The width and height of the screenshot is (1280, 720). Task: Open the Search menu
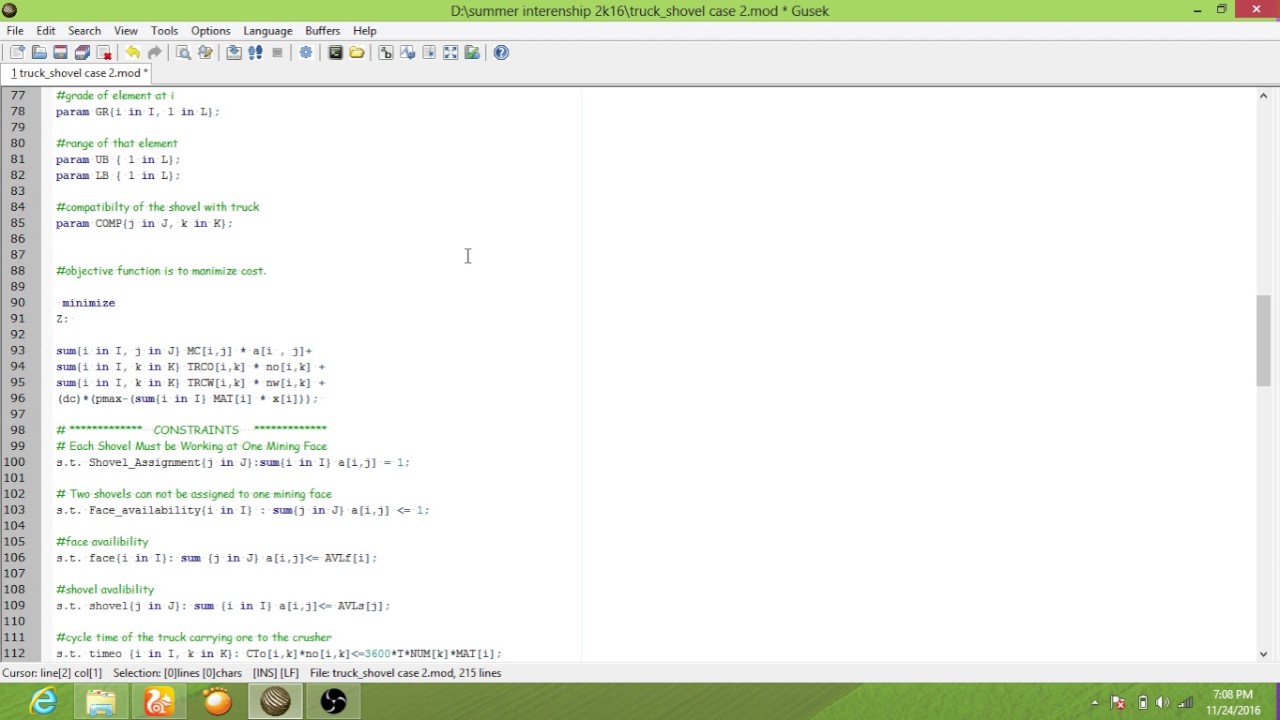coord(84,31)
